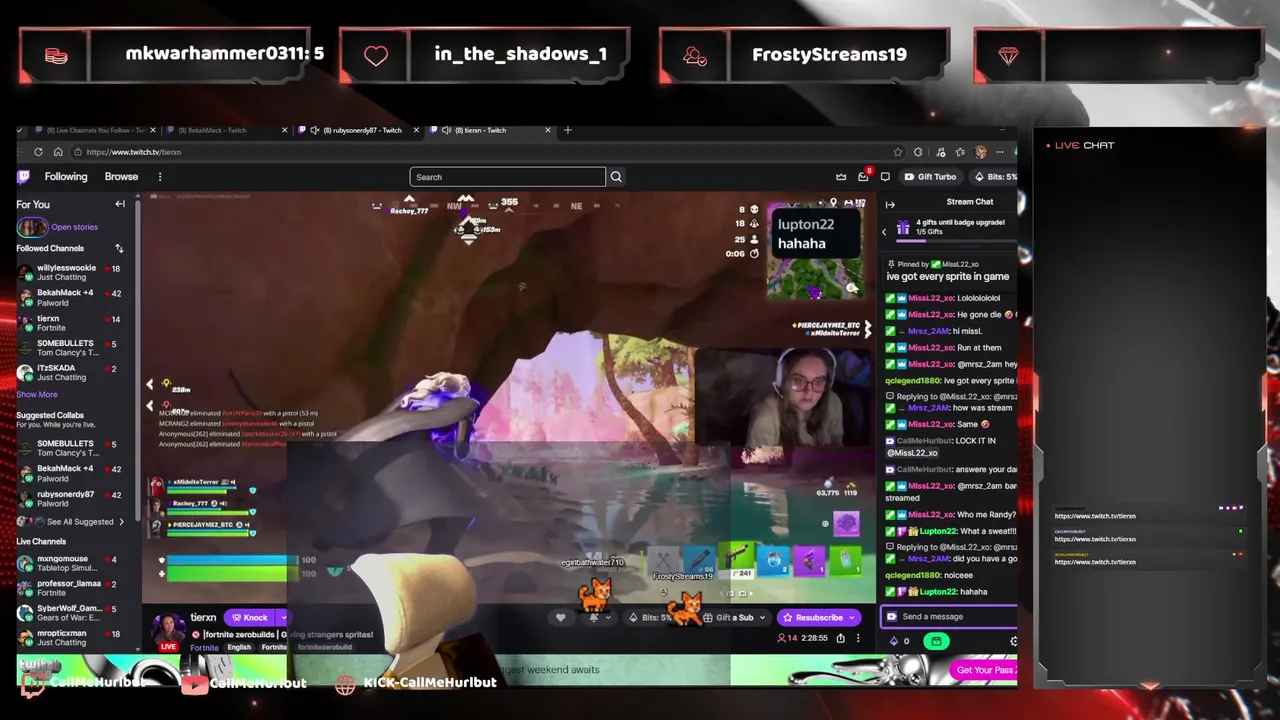Mute the rubysonerdy87 tab audio
1280x720 pixels.
[314, 130]
